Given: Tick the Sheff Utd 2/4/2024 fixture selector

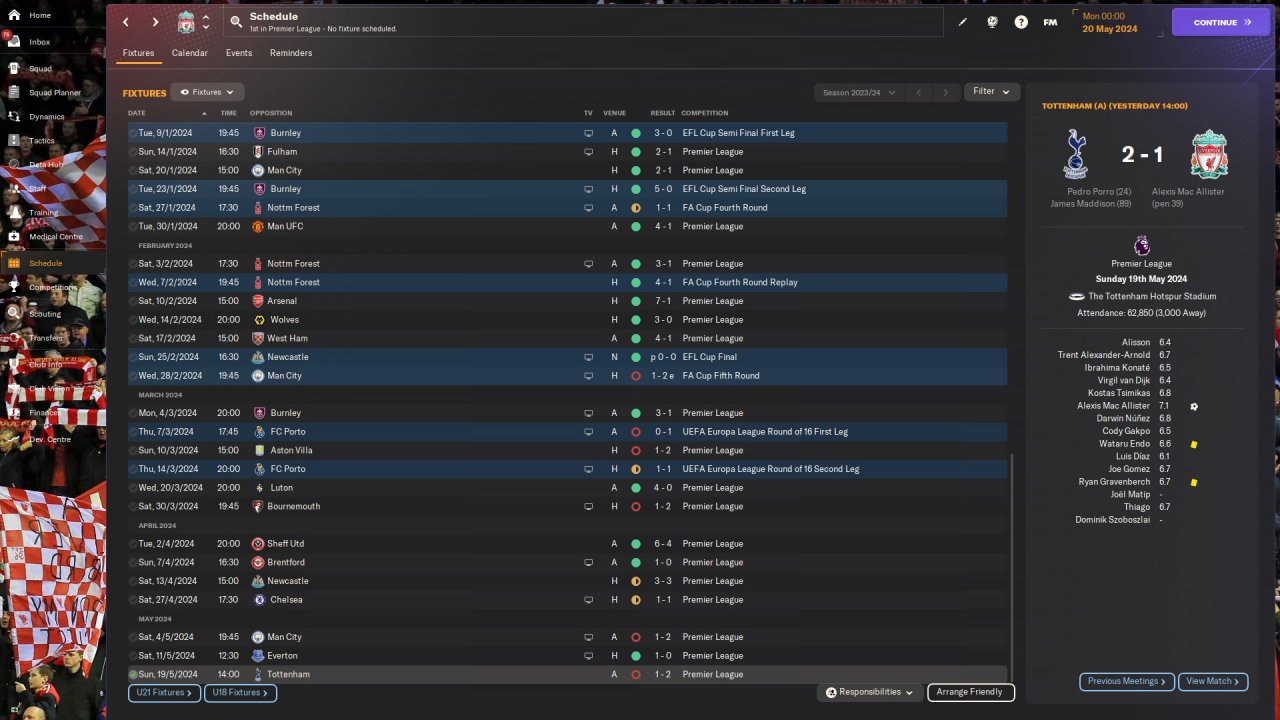Looking at the screenshot, I should click(133, 544).
